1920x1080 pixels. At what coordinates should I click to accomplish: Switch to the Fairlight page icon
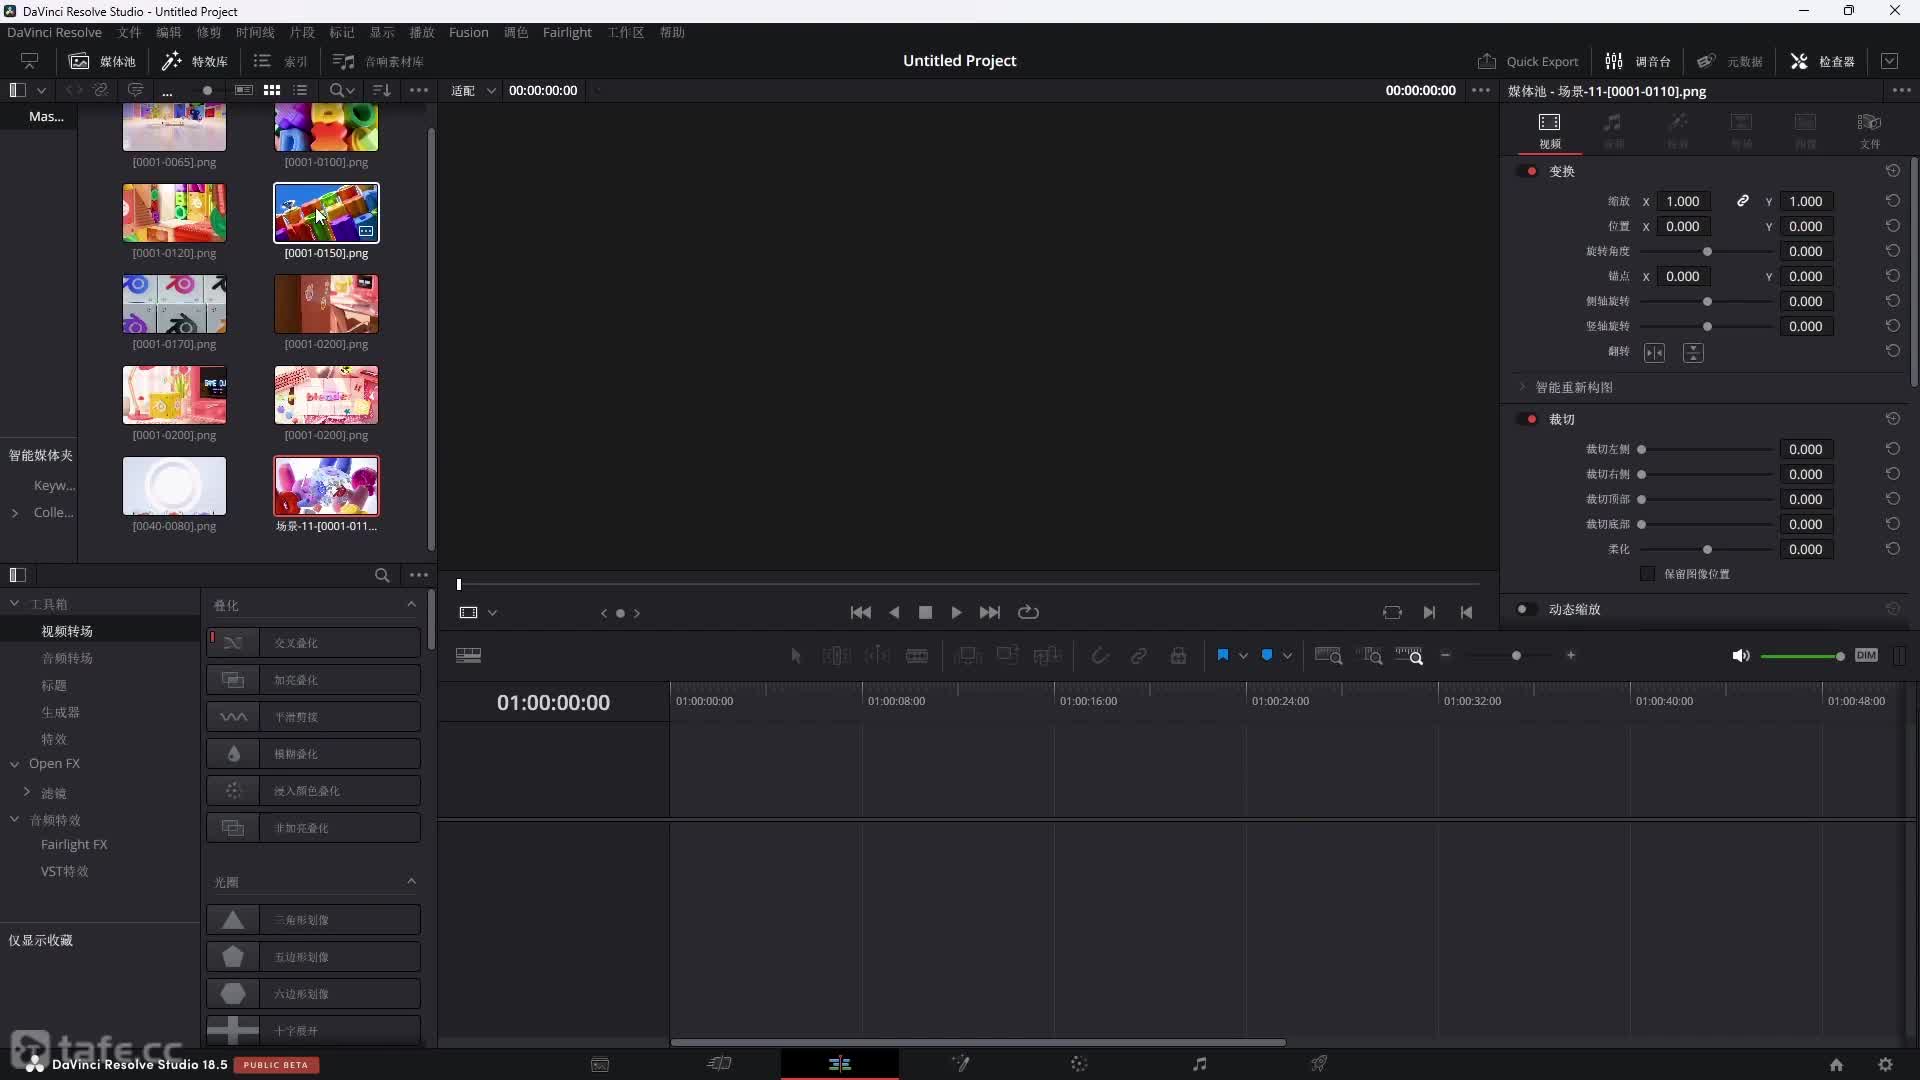(x=1199, y=1064)
